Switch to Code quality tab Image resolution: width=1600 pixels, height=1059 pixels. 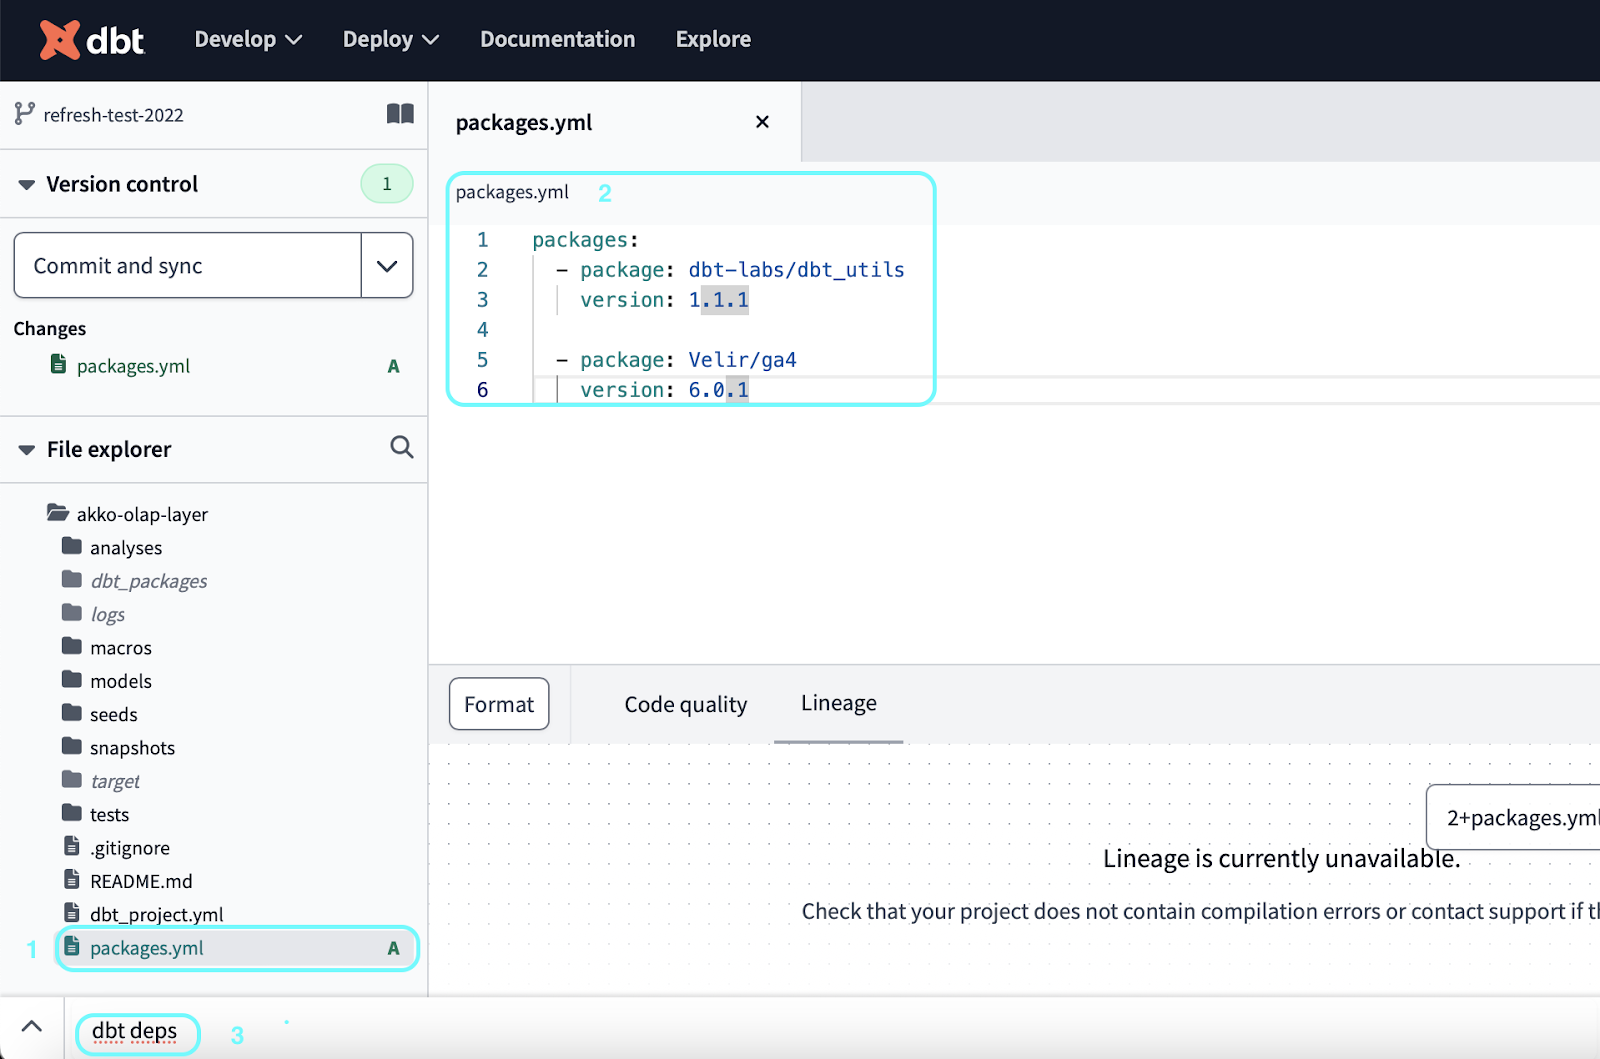pyautogui.click(x=686, y=704)
